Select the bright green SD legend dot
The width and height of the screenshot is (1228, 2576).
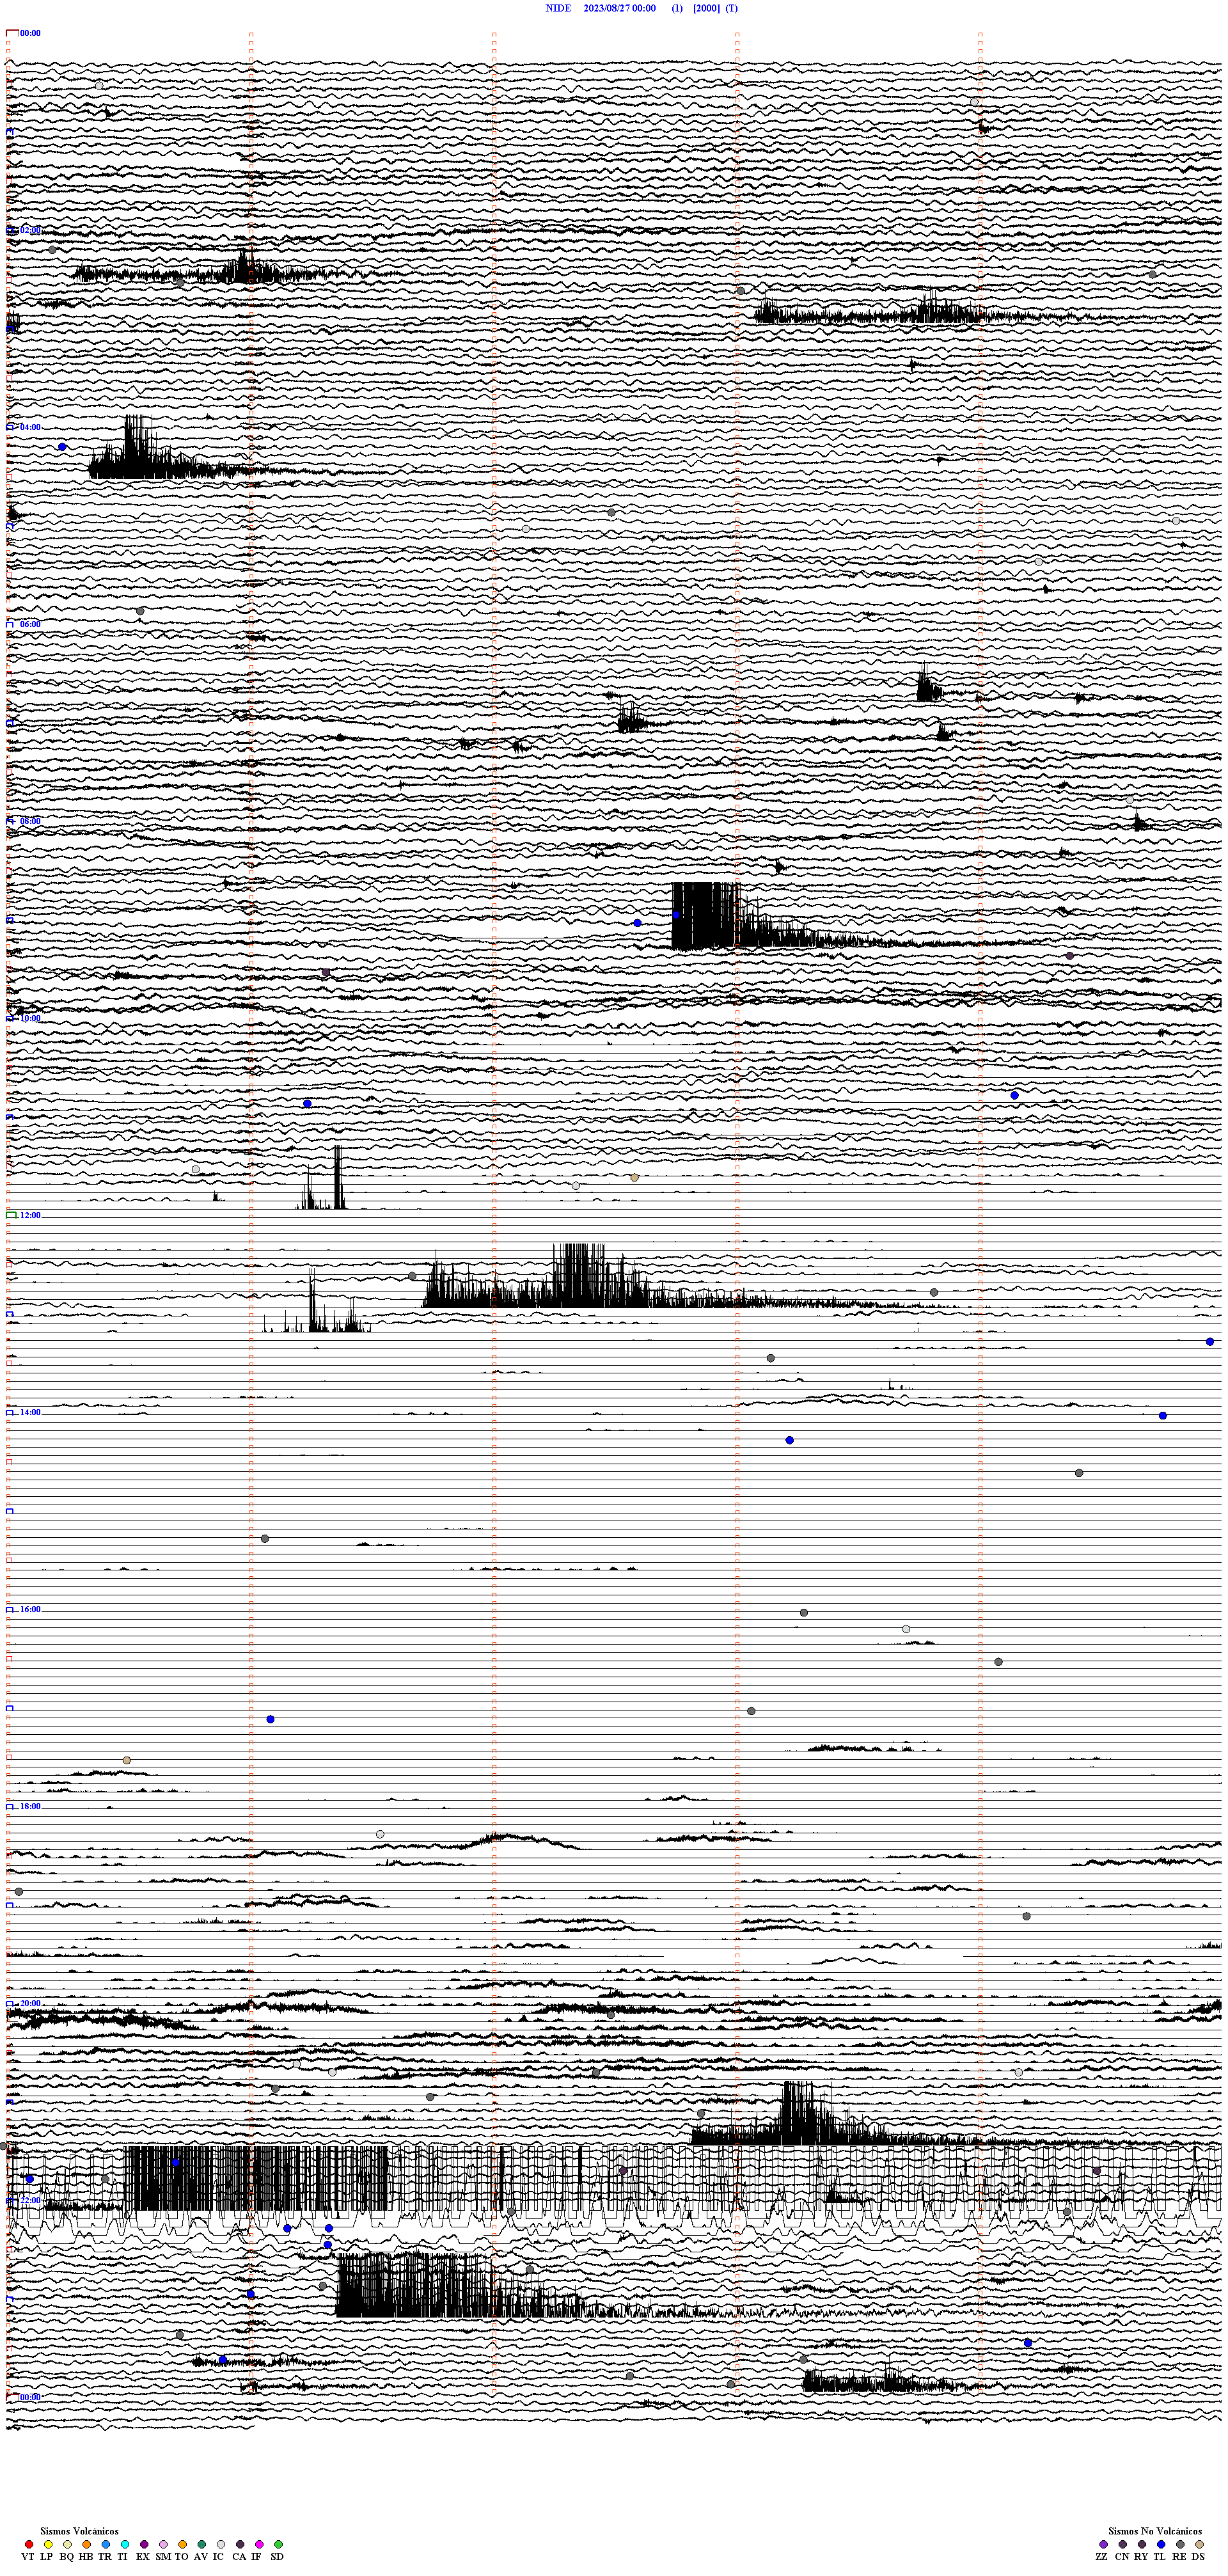(278, 2544)
